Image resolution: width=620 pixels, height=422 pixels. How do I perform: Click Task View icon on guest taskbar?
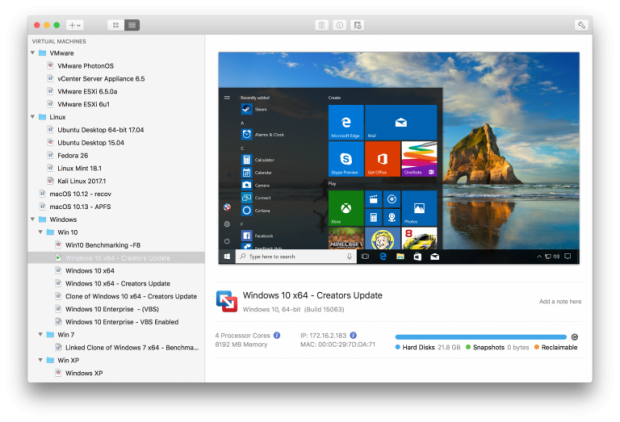[365, 257]
